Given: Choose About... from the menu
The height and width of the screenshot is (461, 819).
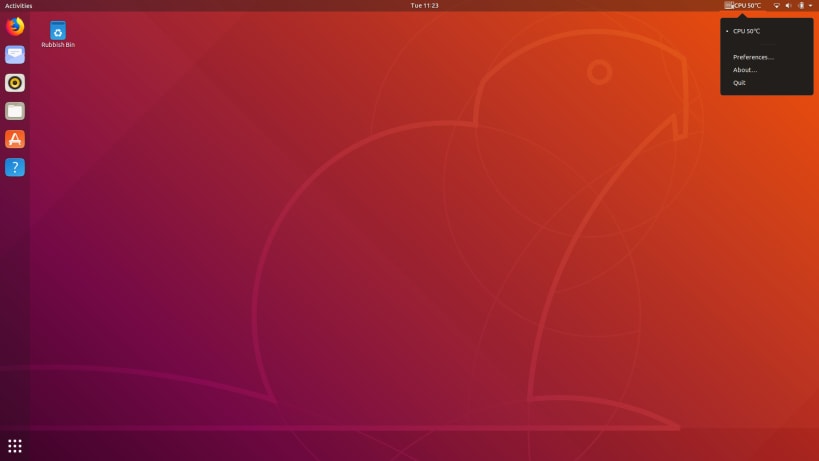Looking at the screenshot, I should click(x=766, y=70).
